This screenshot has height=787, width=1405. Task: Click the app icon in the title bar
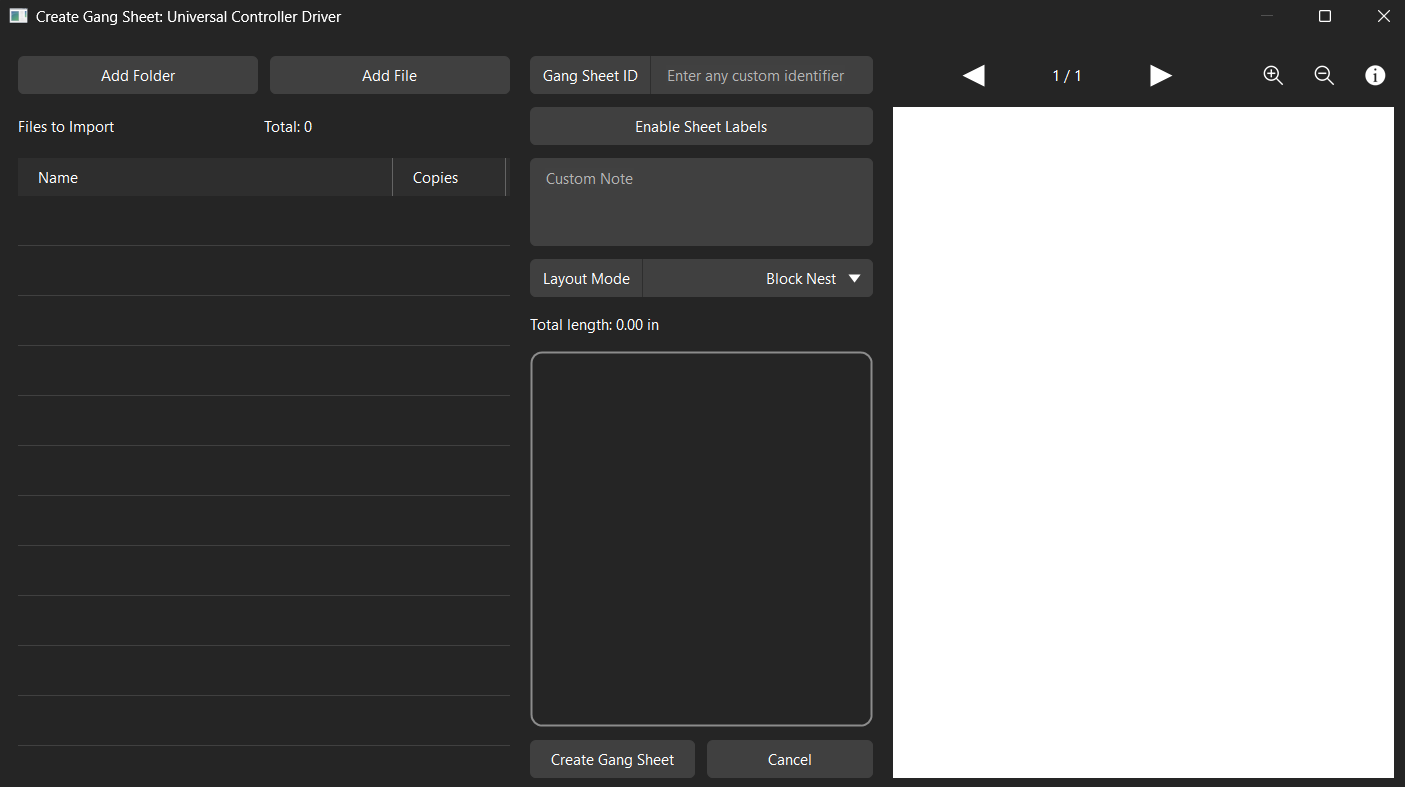18,16
